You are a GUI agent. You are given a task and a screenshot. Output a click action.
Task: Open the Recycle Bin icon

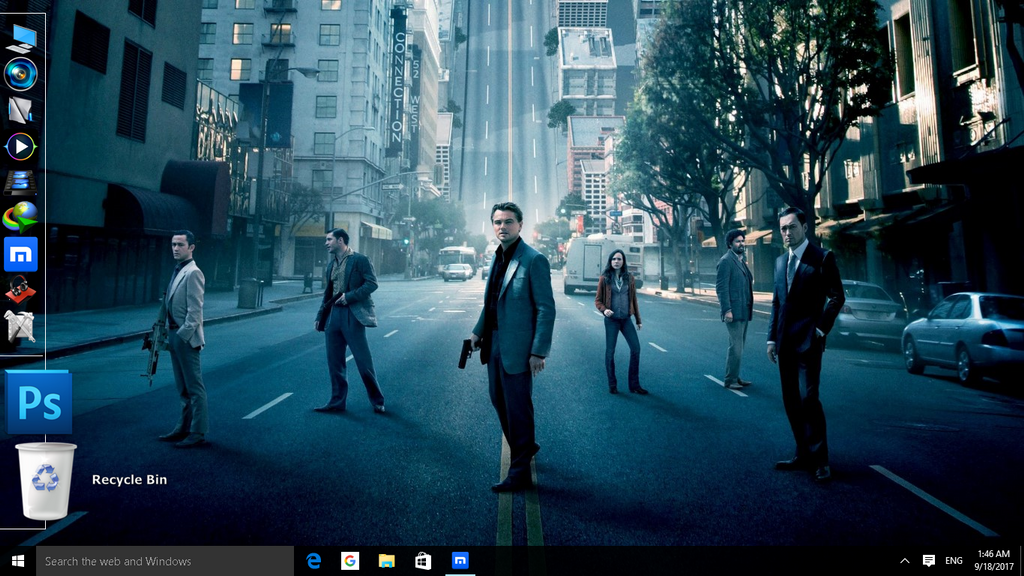click(x=45, y=480)
